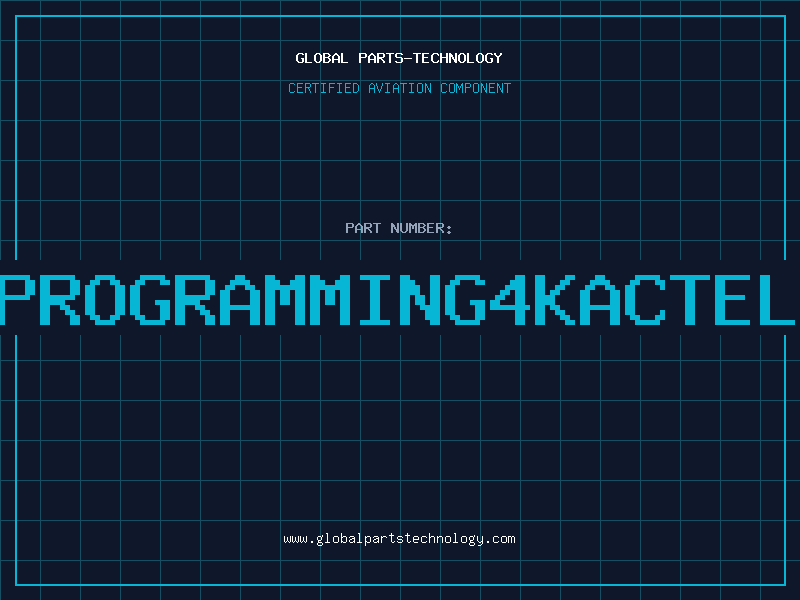Click the part number PROGRAMMING4KACTEL
Screen dimensions: 800x600
pos(398,299)
